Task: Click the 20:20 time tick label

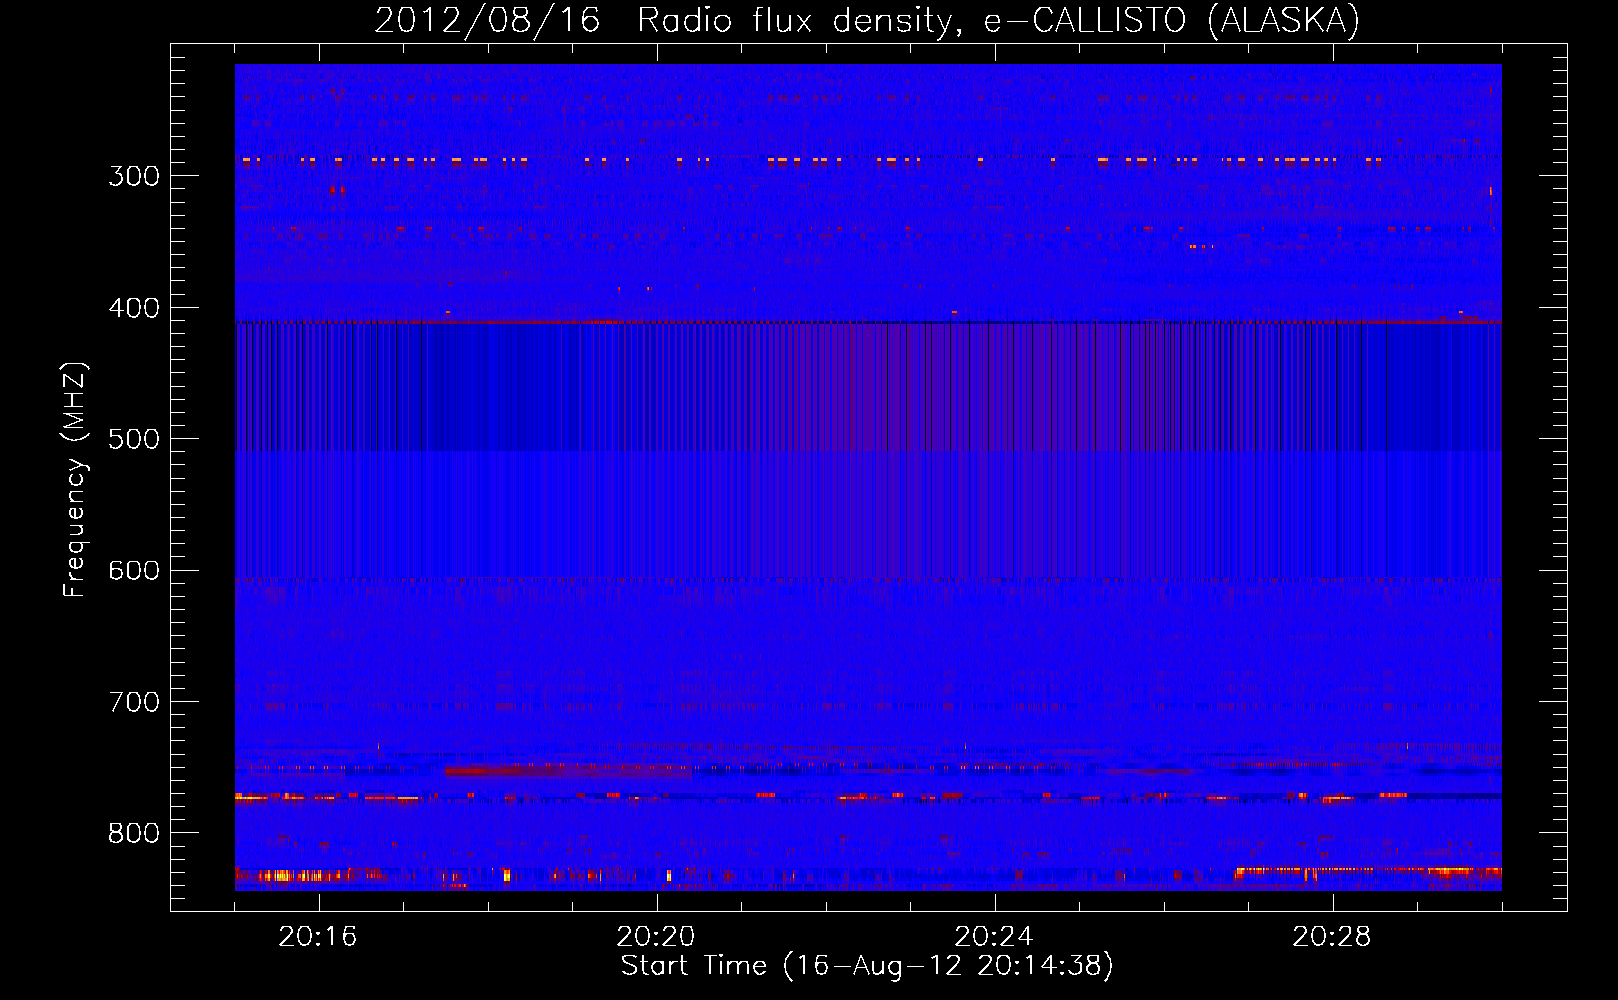Action: (x=656, y=937)
